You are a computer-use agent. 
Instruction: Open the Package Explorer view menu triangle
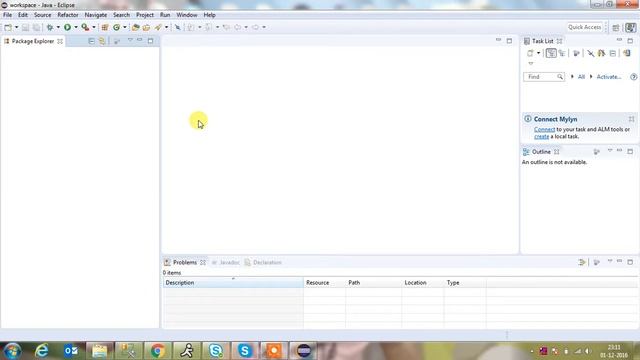click(130, 40)
